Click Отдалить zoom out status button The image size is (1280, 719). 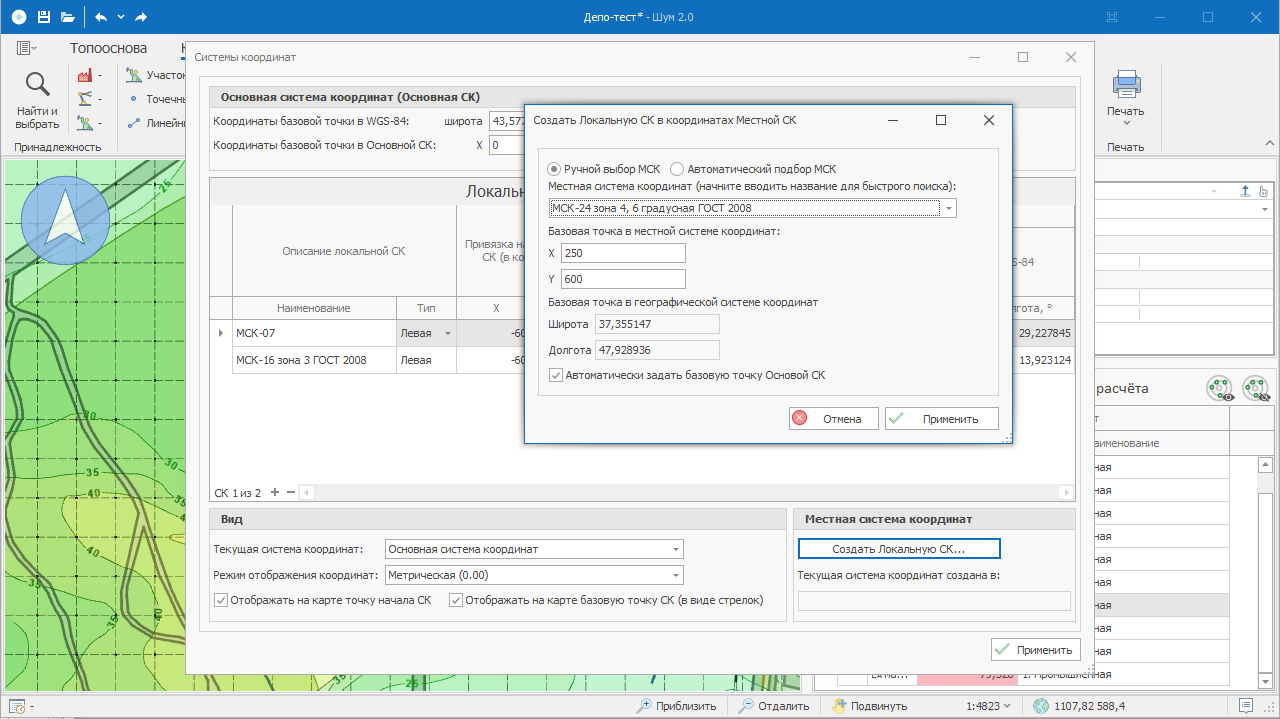click(774, 706)
